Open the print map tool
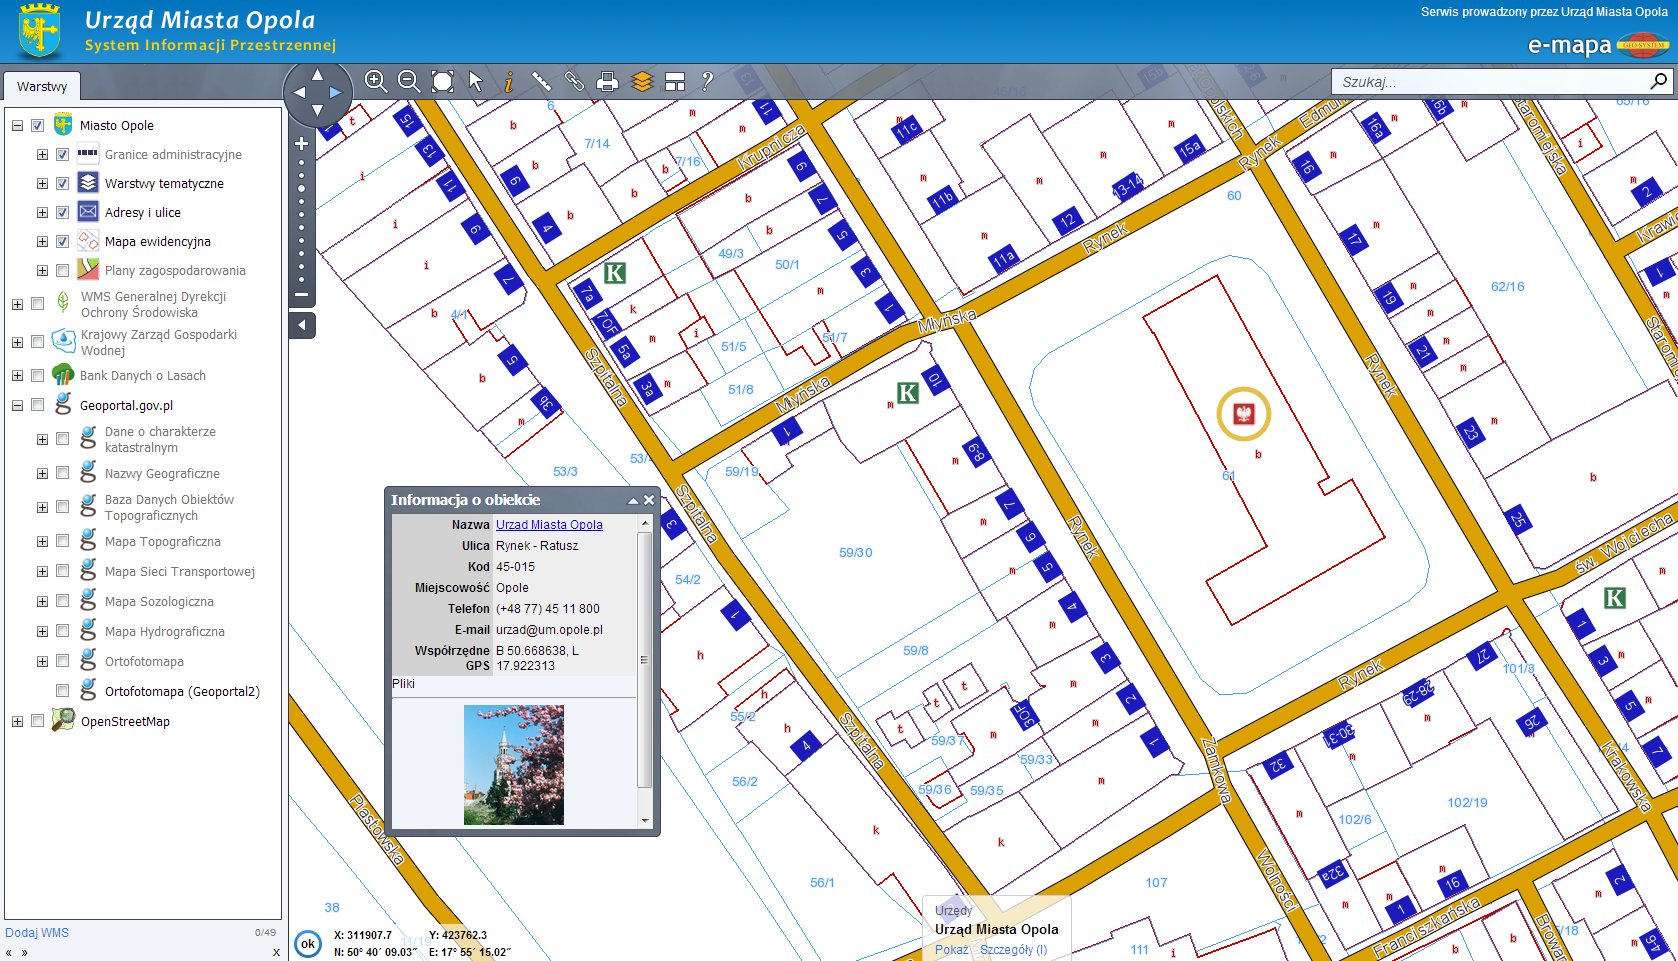 [x=607, y=81]
